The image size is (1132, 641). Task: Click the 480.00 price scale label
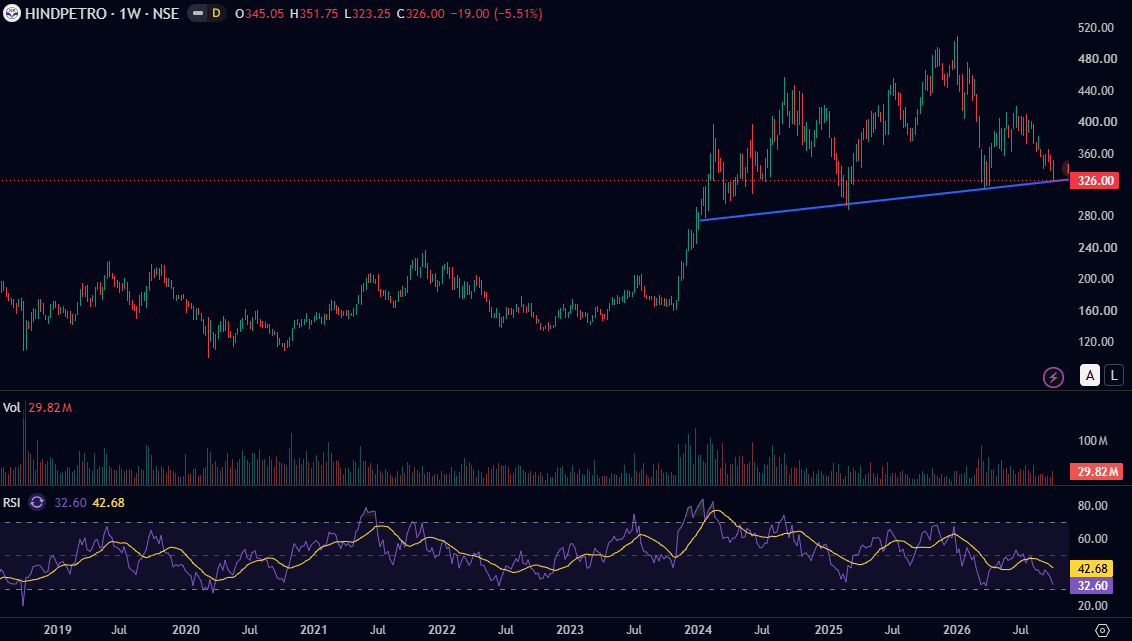click(1097, 59)
